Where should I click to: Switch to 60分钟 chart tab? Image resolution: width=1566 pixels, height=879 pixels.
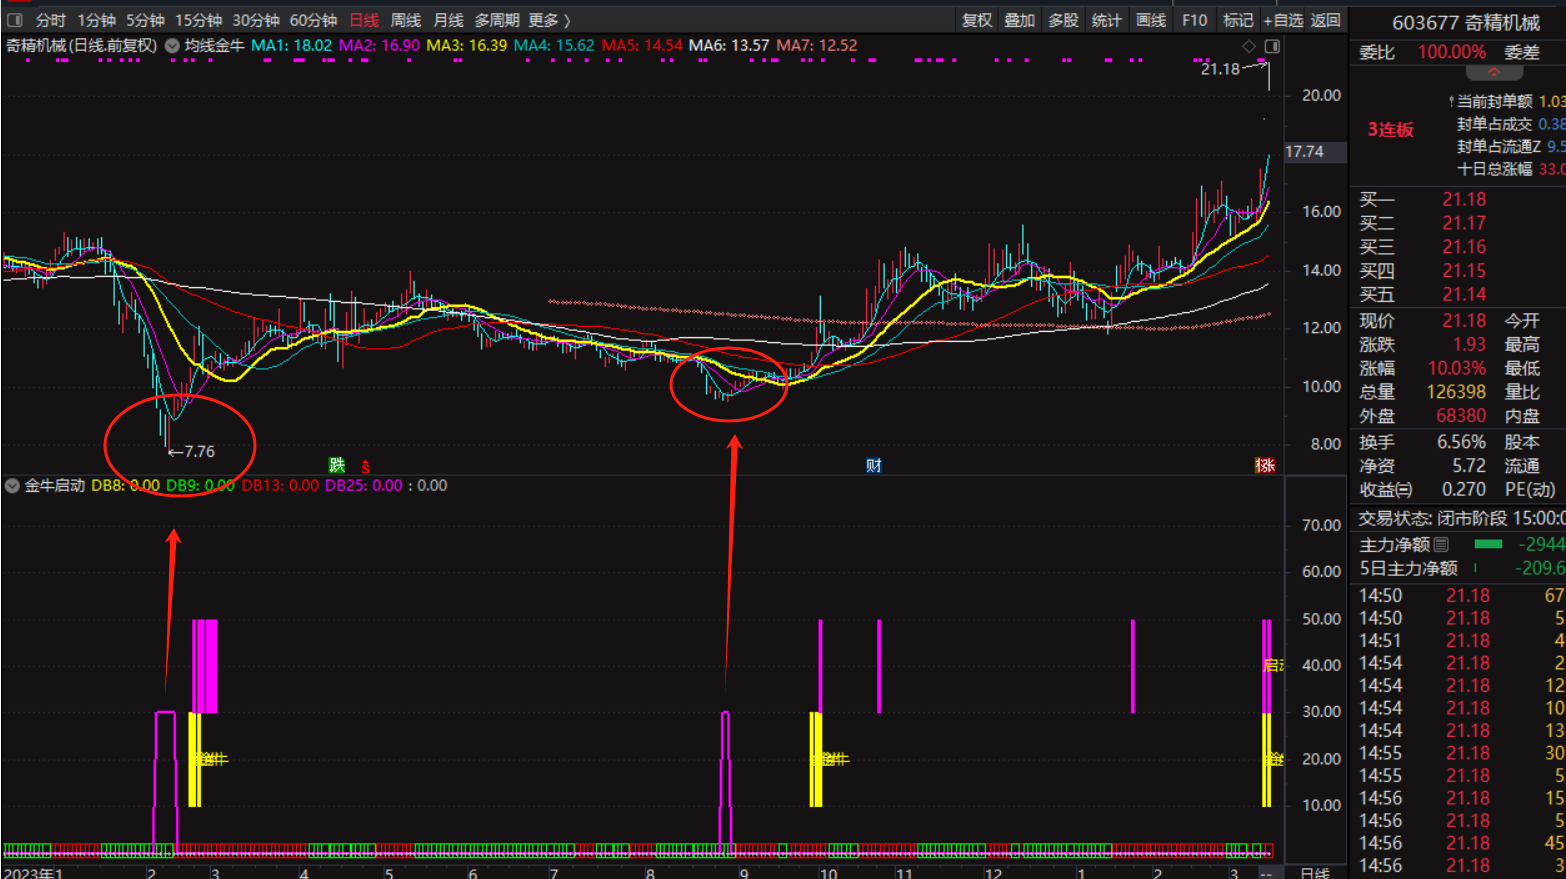[313, 20]
